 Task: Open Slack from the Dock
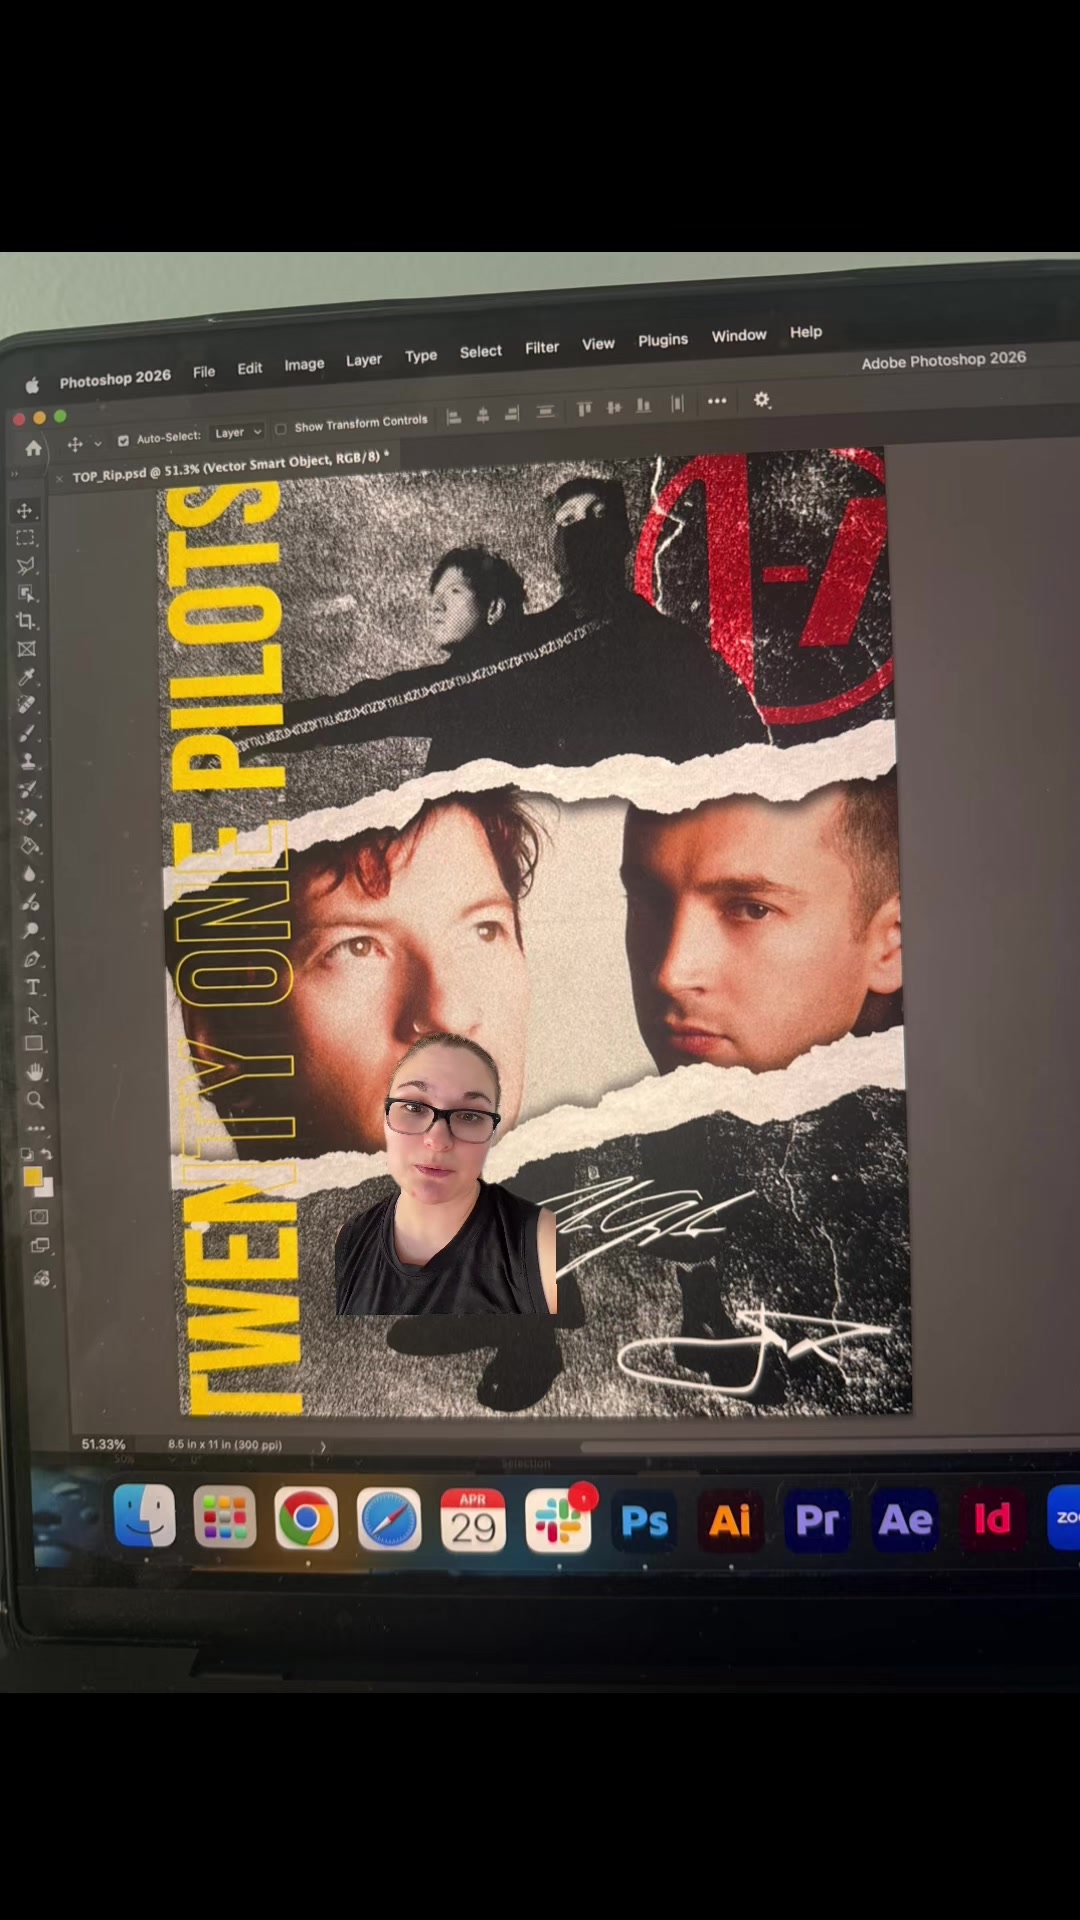click(558, 1521)
